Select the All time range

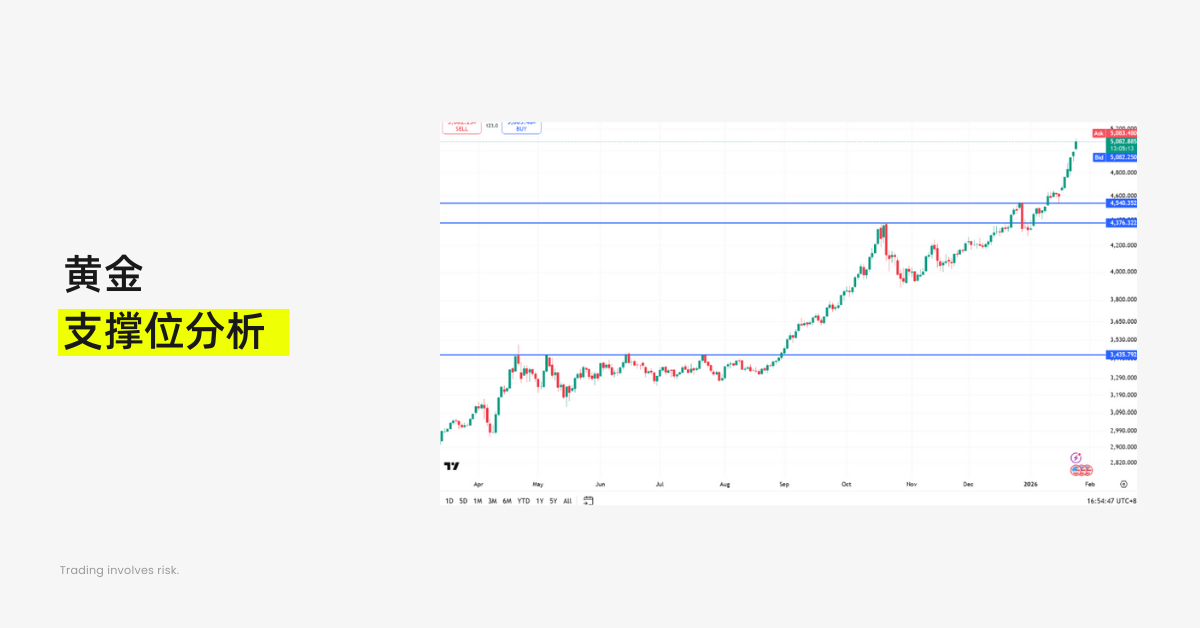(567, 501)
